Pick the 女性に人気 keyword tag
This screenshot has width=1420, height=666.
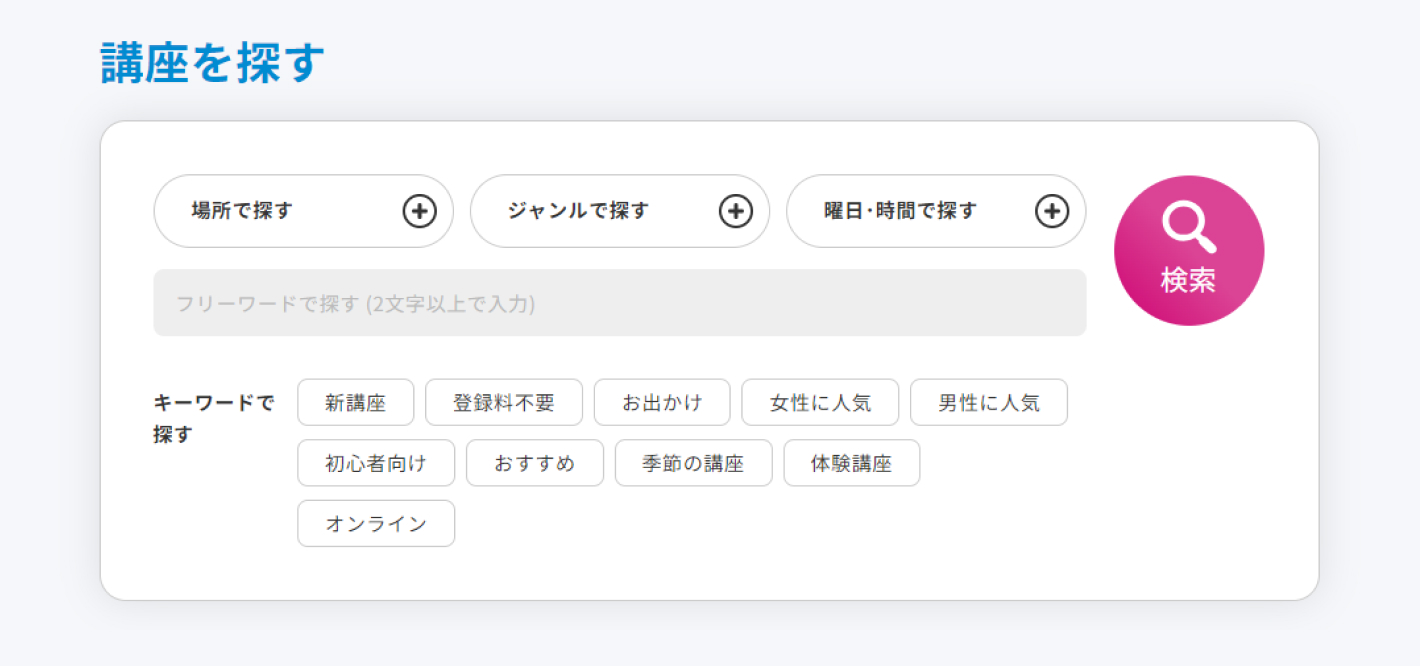820,403
